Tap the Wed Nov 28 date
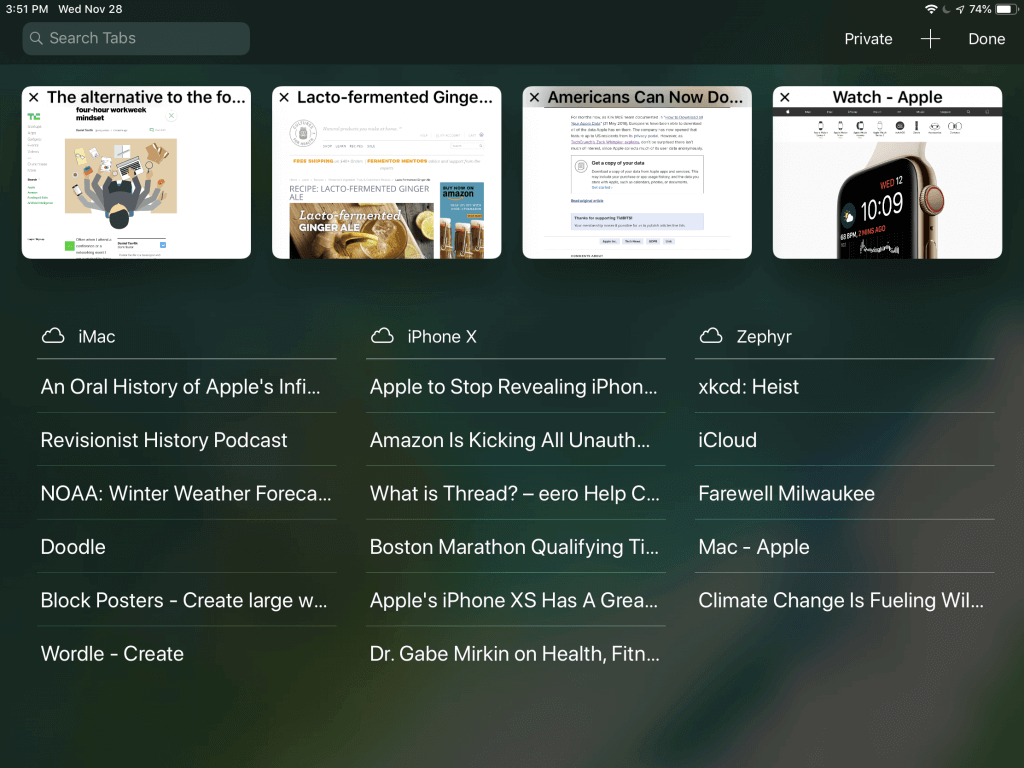Screen dimensions: 1024x768 [x=90, y=9]
